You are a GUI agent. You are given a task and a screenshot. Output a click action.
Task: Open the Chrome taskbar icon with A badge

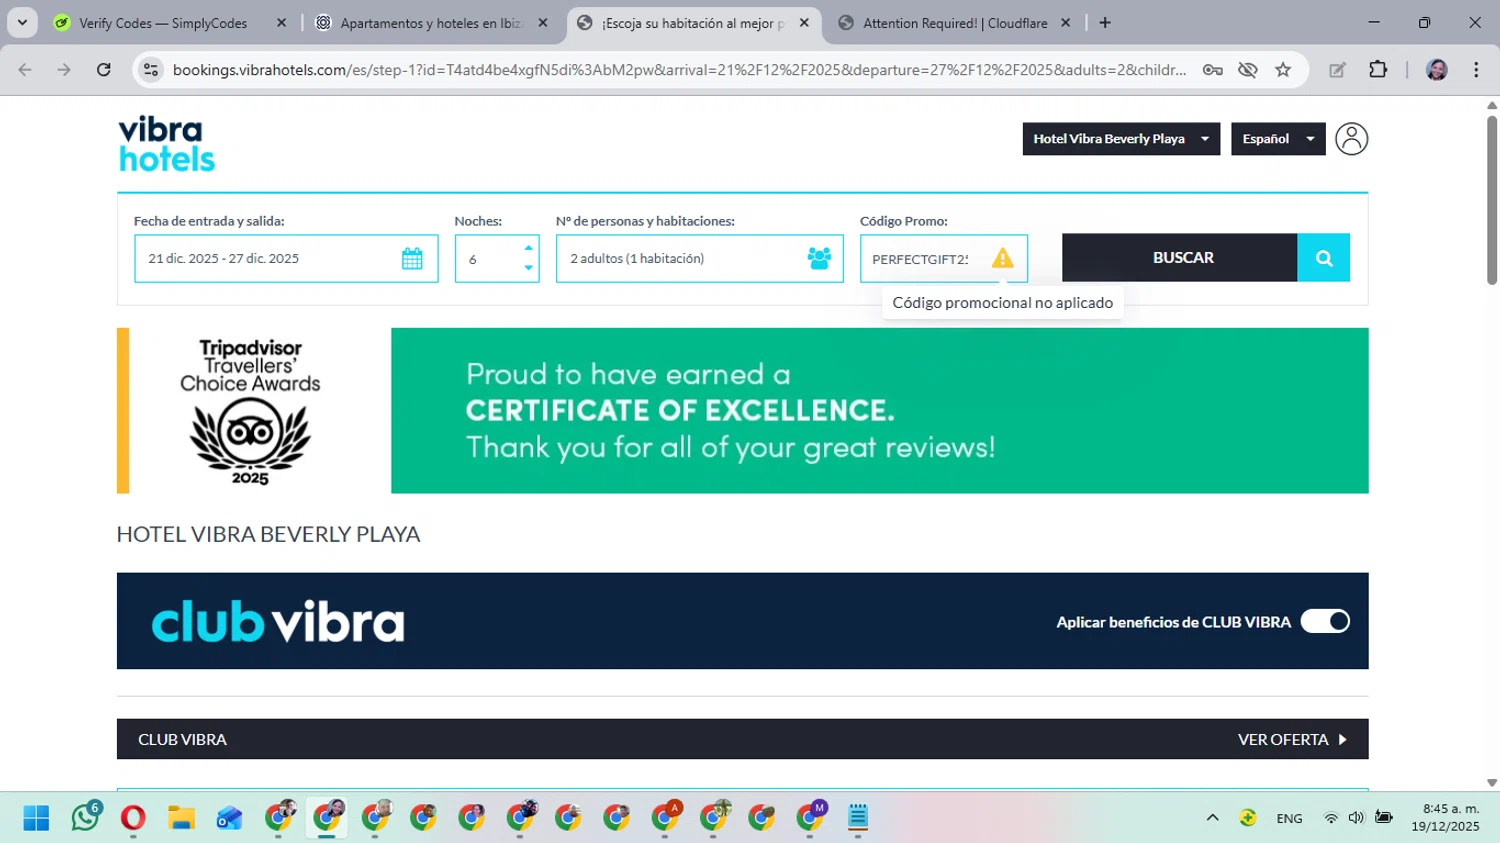click(x=665, y=818)
